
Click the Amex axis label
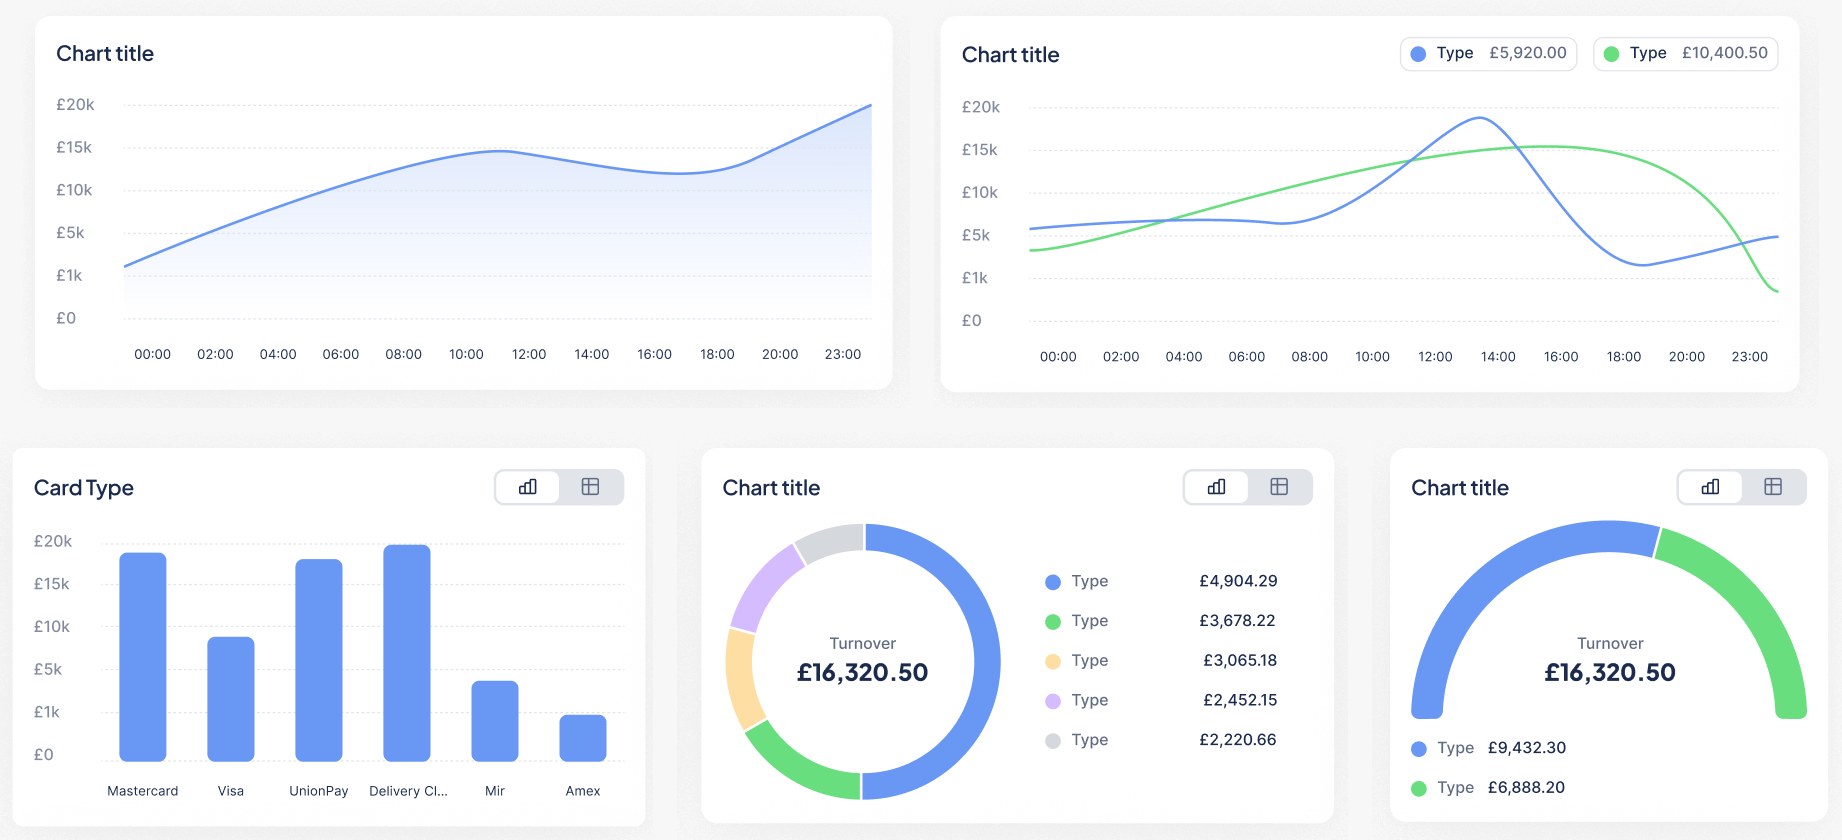(583, 791)
